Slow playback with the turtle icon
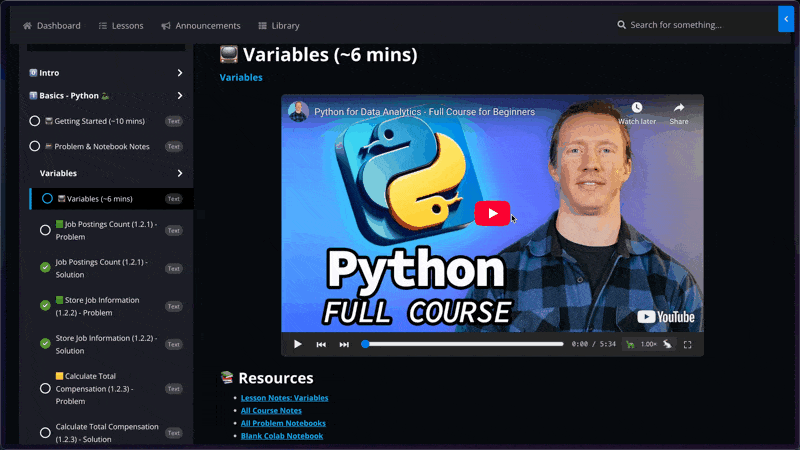This screenshot has height=450, width=800. (x=630, y=344)
